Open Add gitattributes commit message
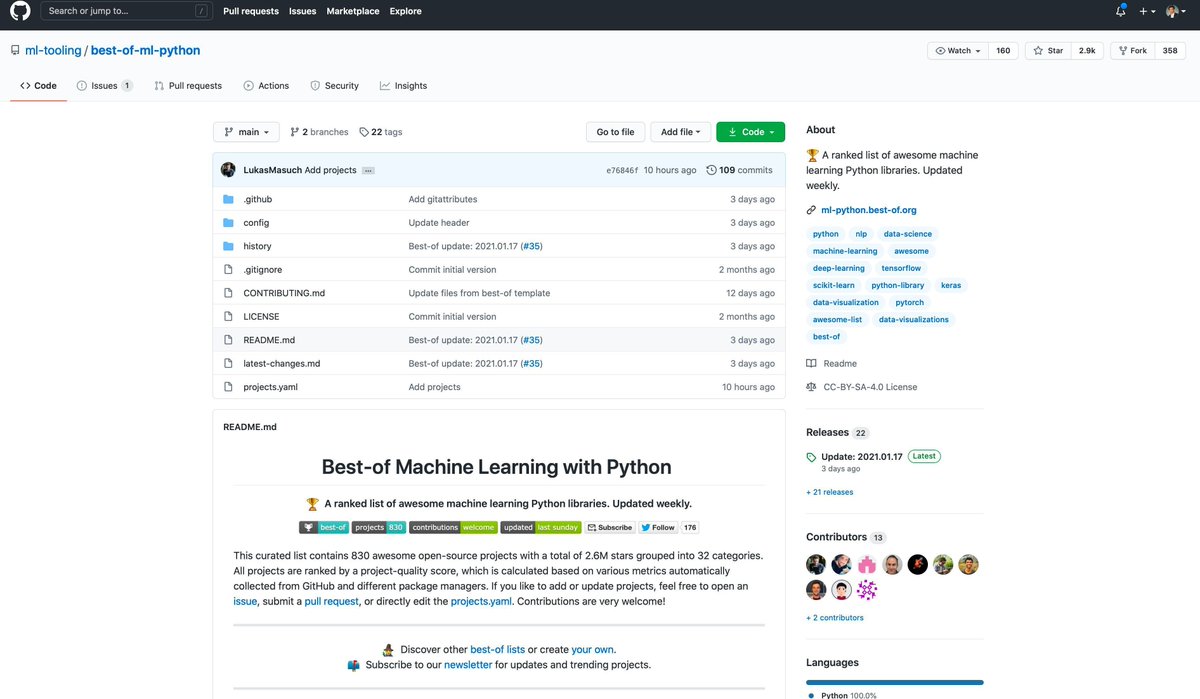 (x=443, y=199)
